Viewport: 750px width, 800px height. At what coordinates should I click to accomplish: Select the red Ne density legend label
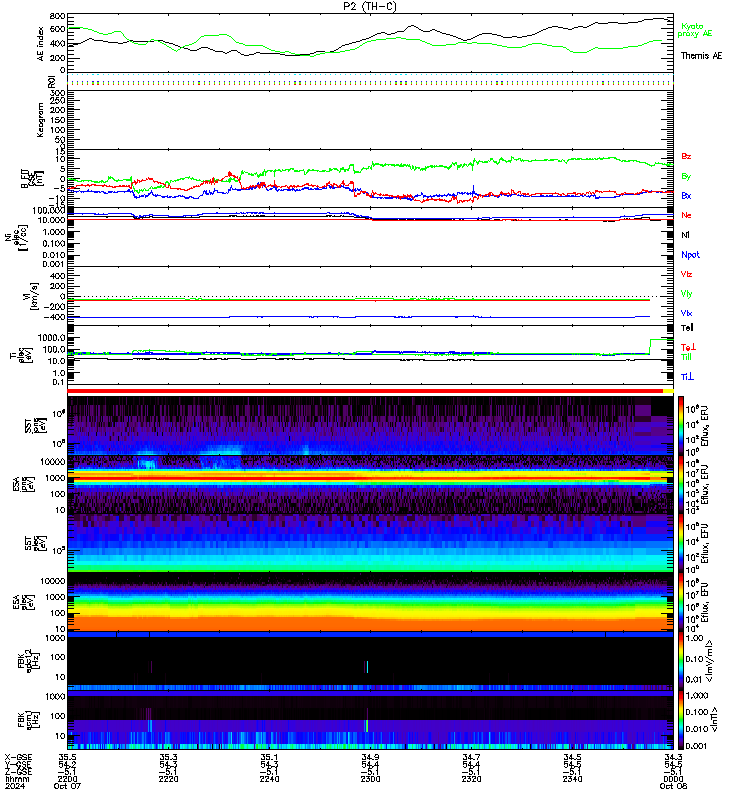686,215
